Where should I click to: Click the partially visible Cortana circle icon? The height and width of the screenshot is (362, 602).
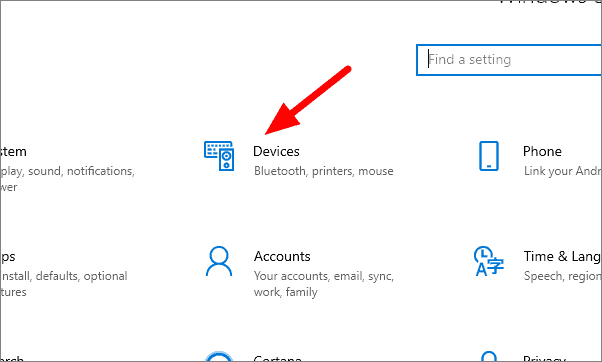pyautogui.click(x=219, y=356)
